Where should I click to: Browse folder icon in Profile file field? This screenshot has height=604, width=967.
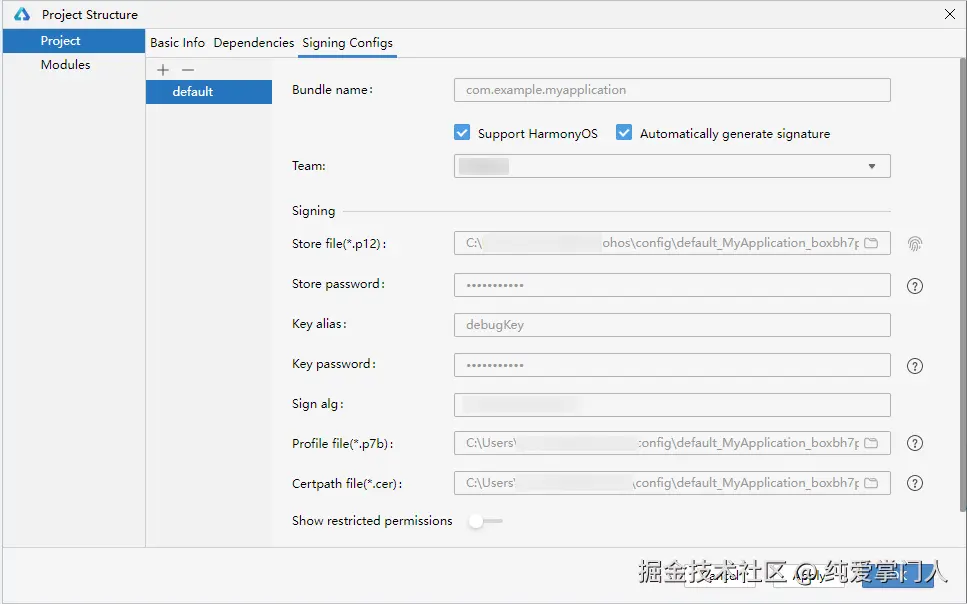[x=871, y=443]
